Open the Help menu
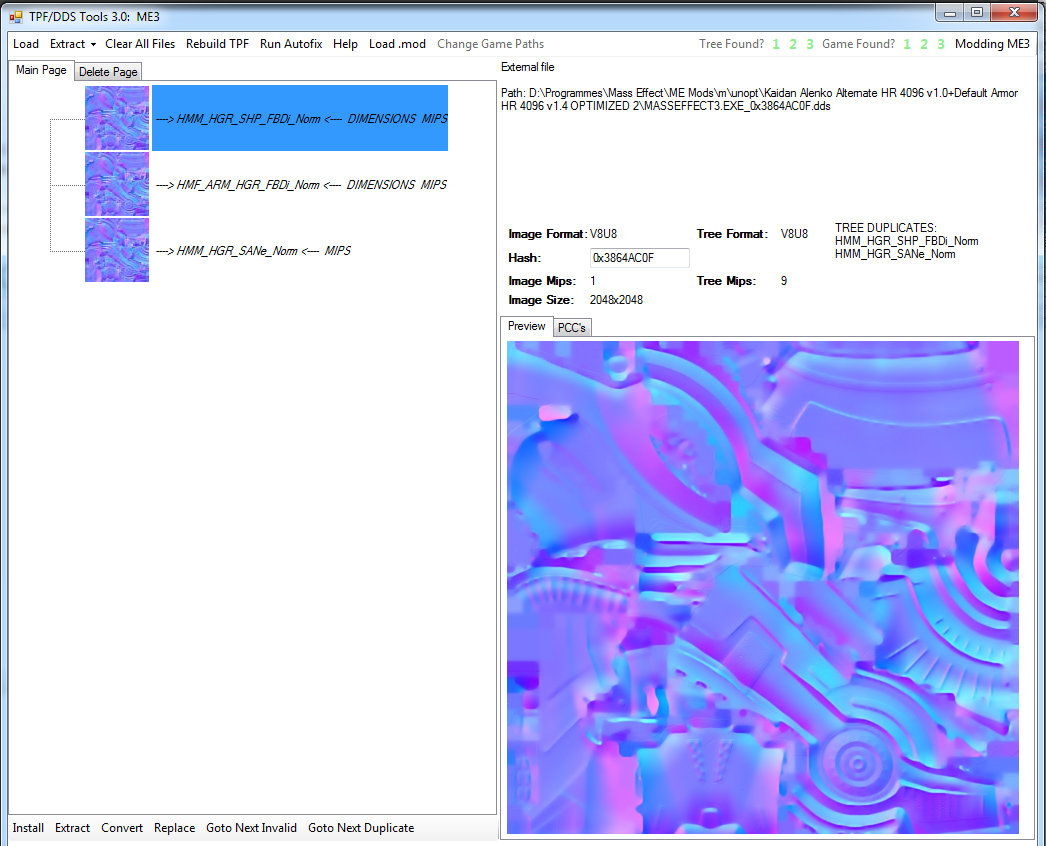This screenshot has height=846, width=1046. click(x=346, y=44)
